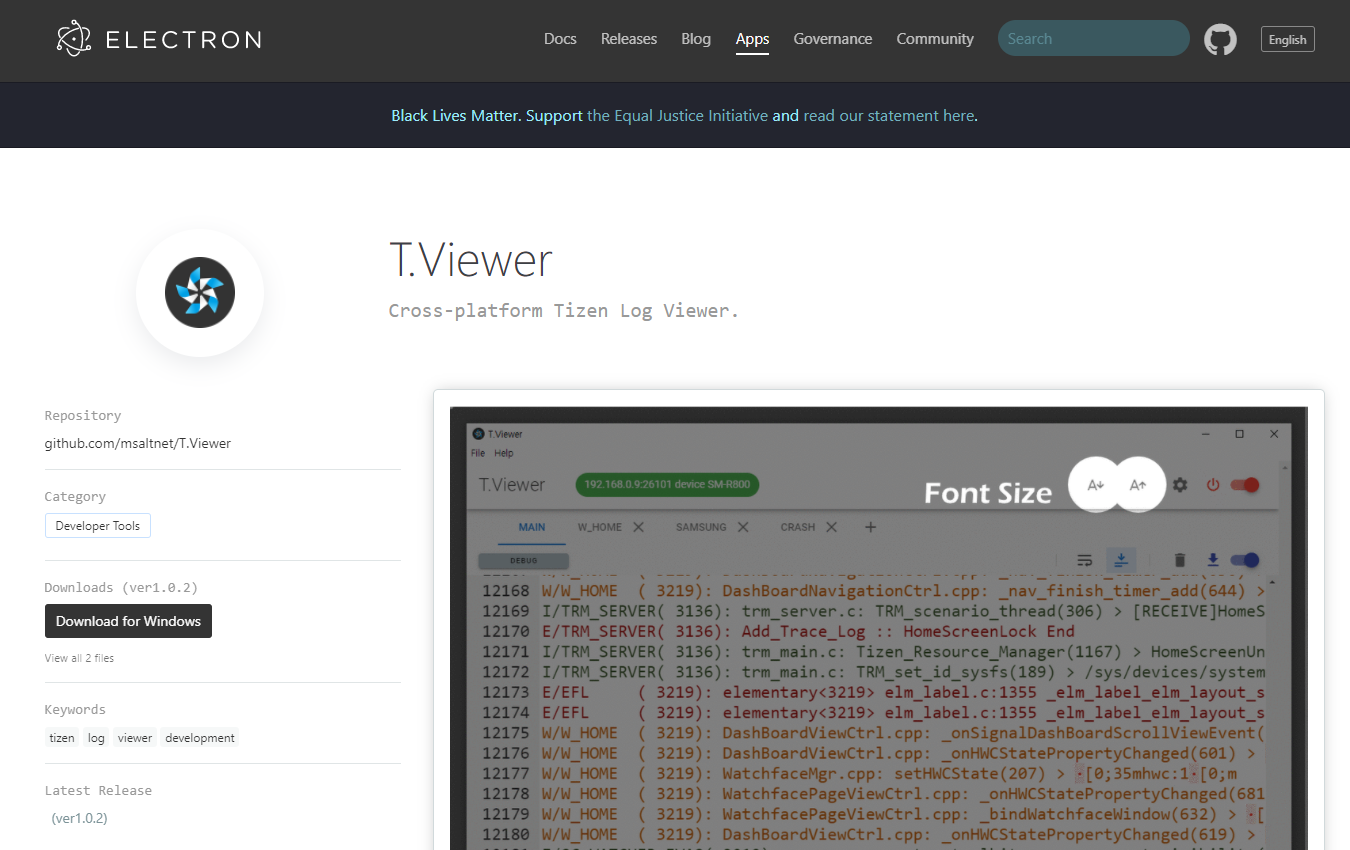Open Docs in the navigation bar

coord(560,39)
